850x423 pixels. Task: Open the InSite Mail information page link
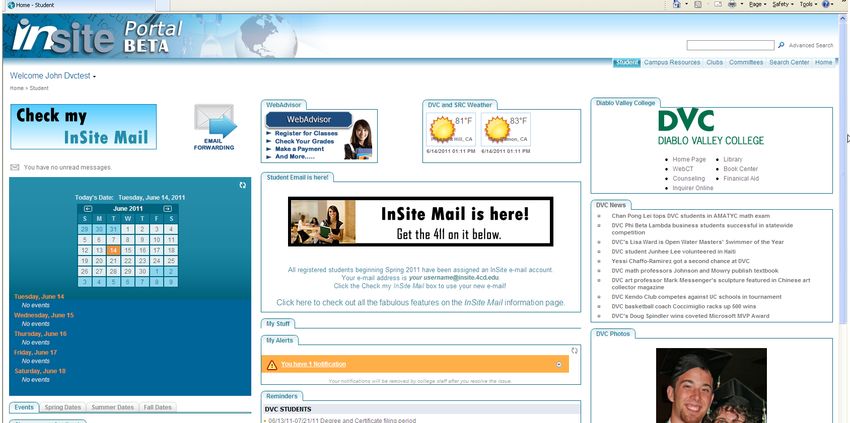pos(421,303)
